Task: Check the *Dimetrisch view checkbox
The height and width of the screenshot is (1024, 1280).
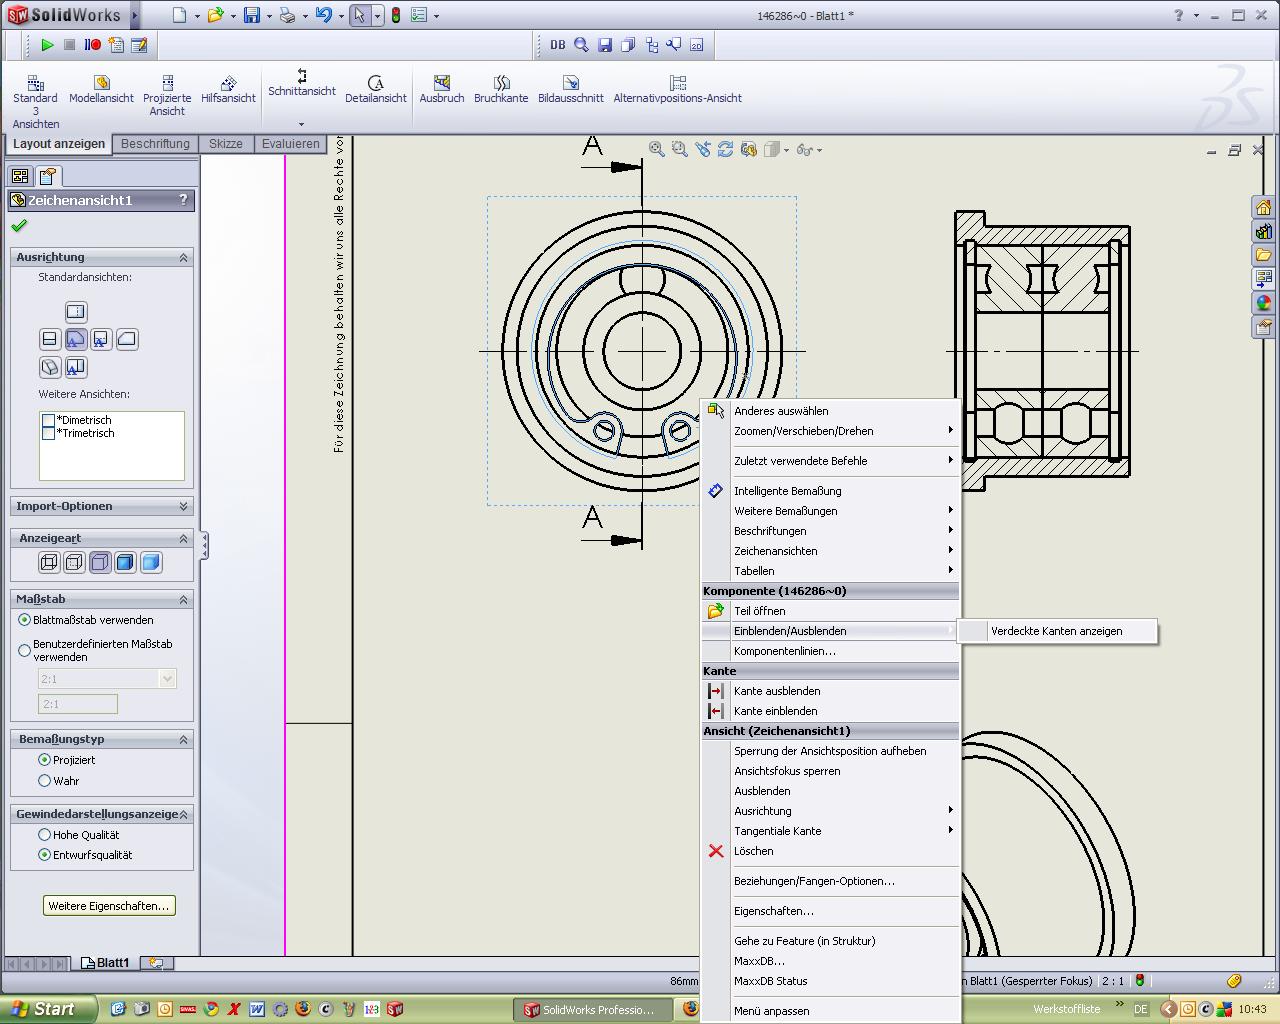Action: pos(48,420)
